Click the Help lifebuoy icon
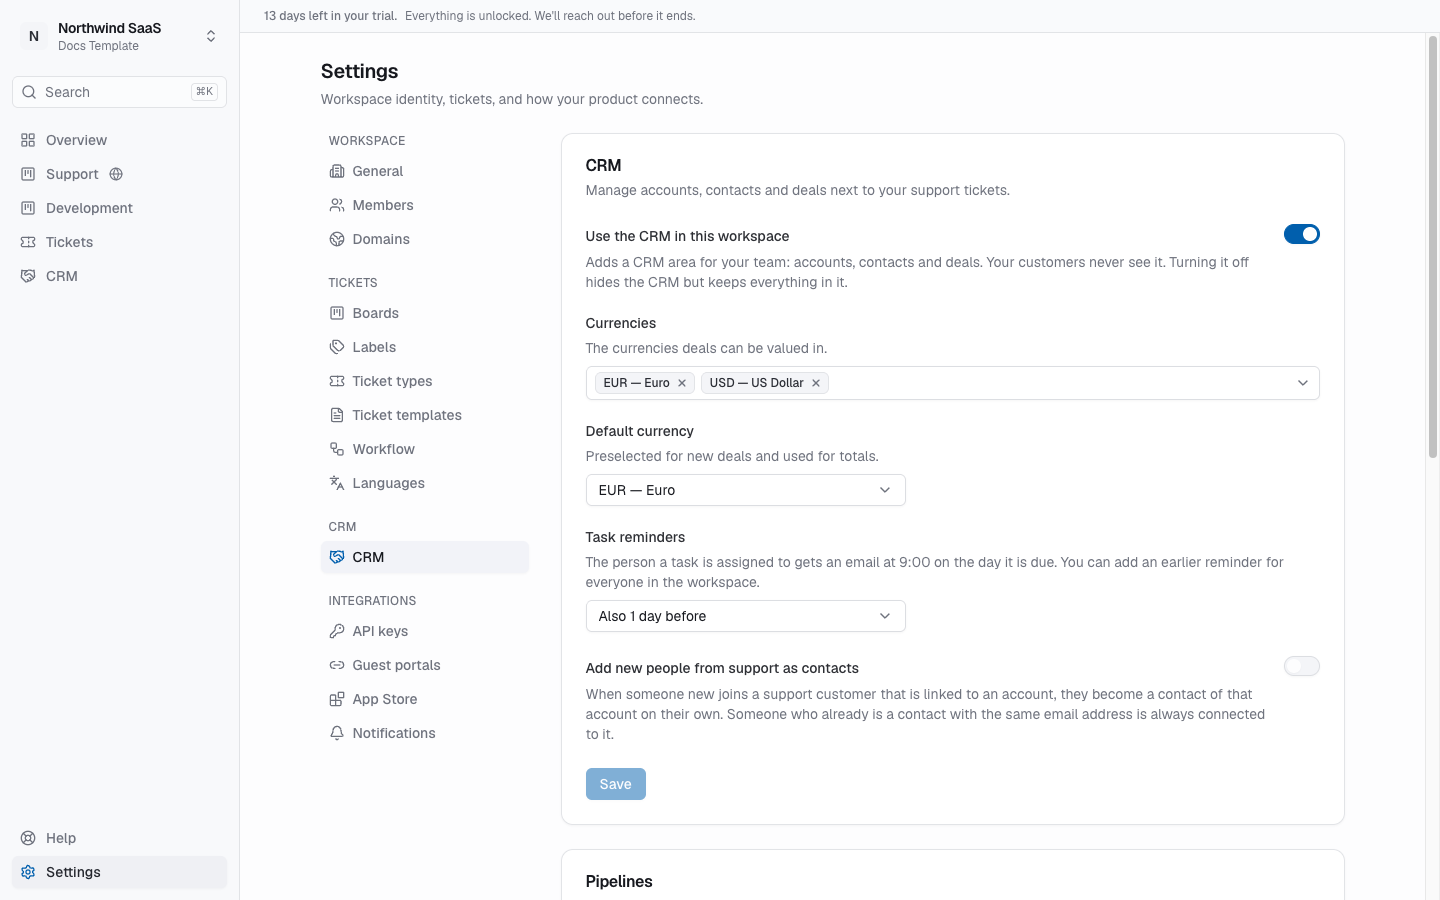This screenshot has width=1440, height=900. [28, 838]
